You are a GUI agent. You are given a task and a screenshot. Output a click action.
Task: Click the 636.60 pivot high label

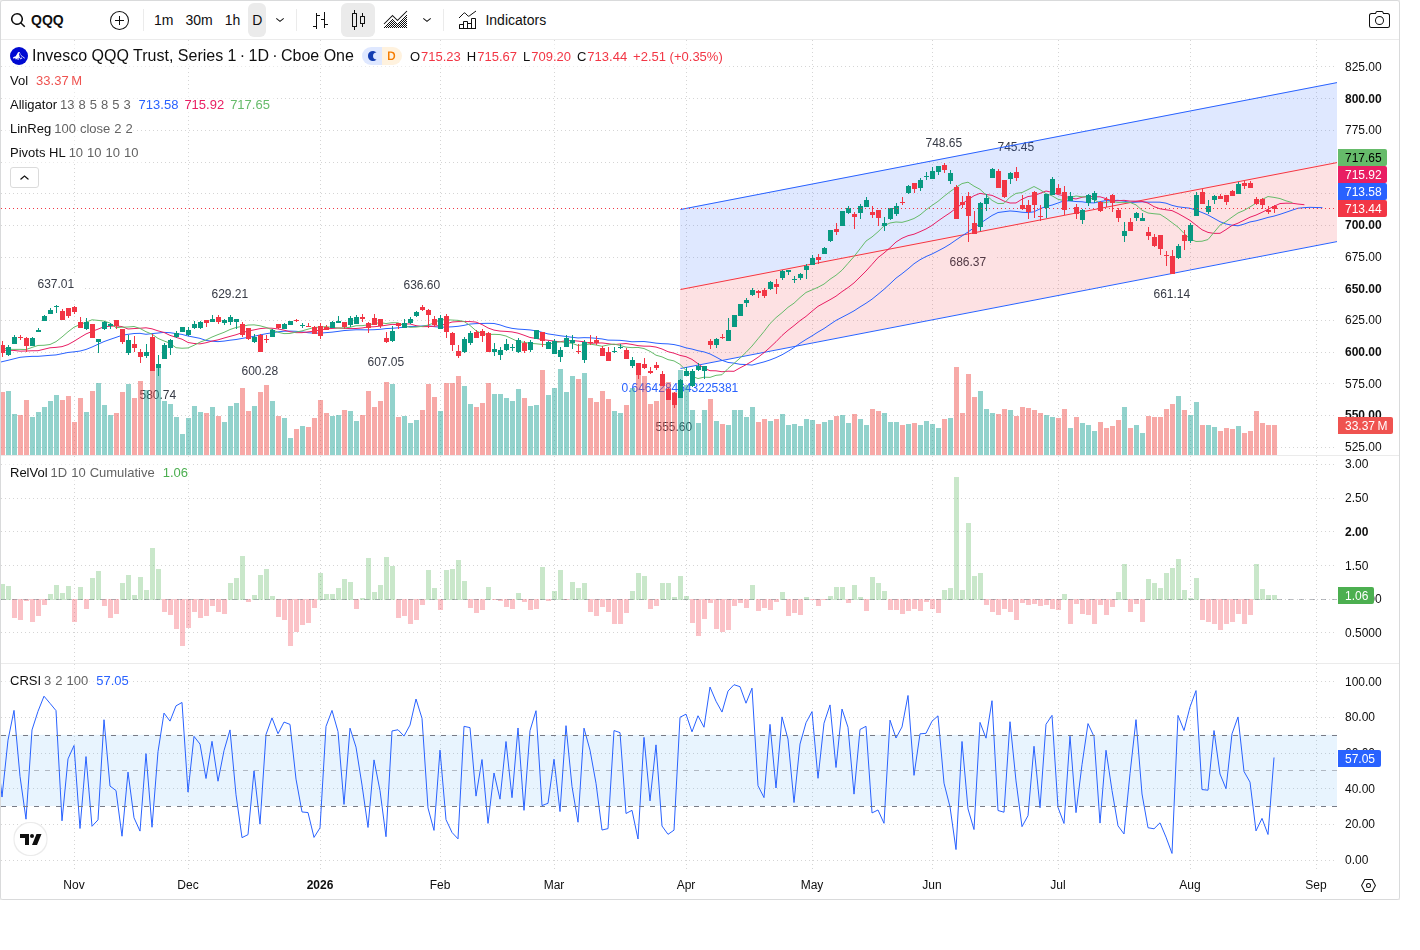tap(422, 285)
